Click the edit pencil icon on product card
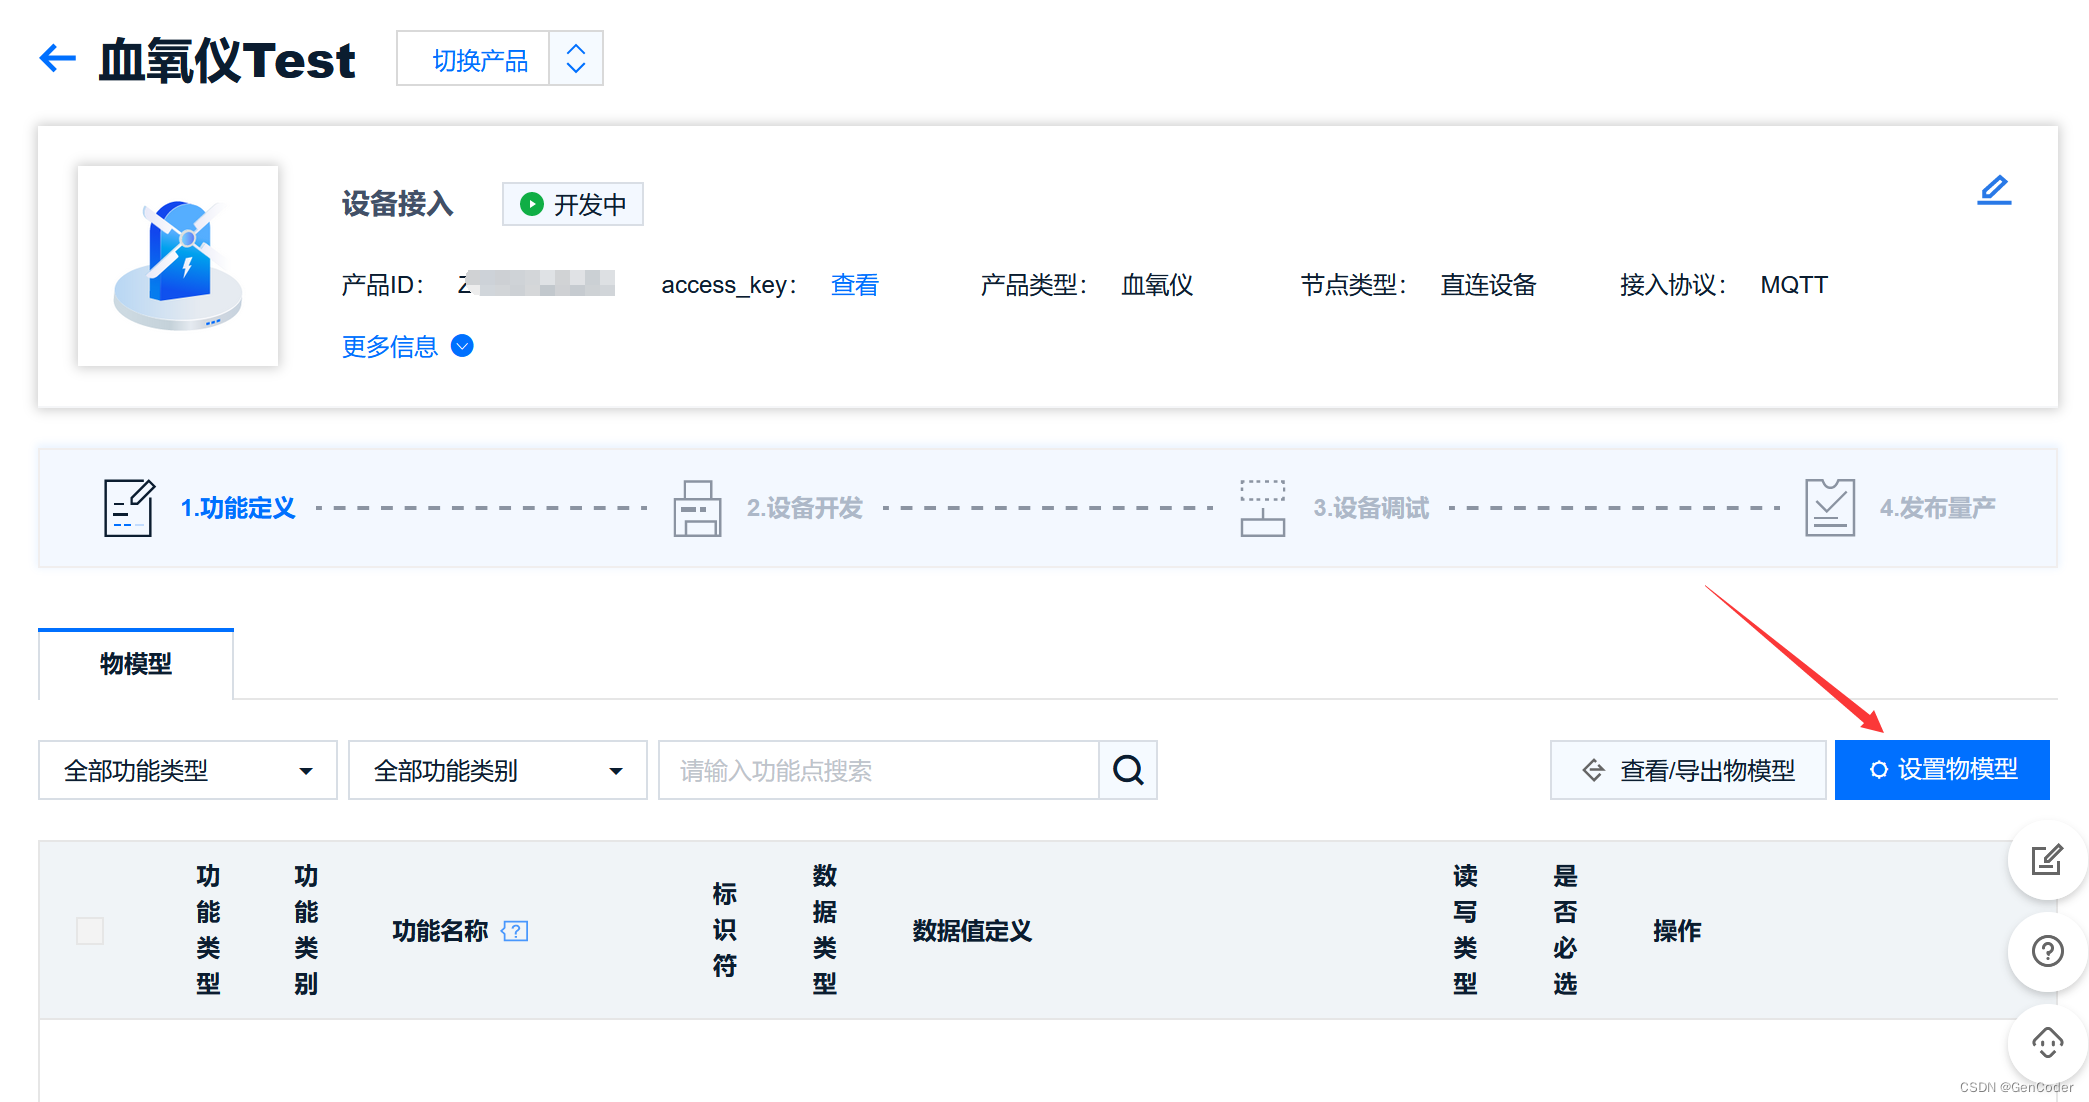 (x=1993, y=190)
